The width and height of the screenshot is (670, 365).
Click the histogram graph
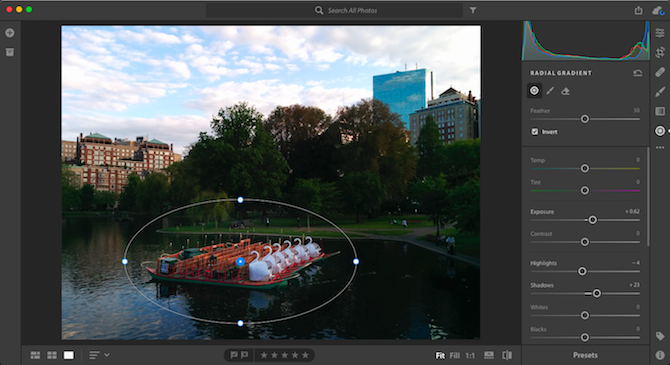click(585, 41)
